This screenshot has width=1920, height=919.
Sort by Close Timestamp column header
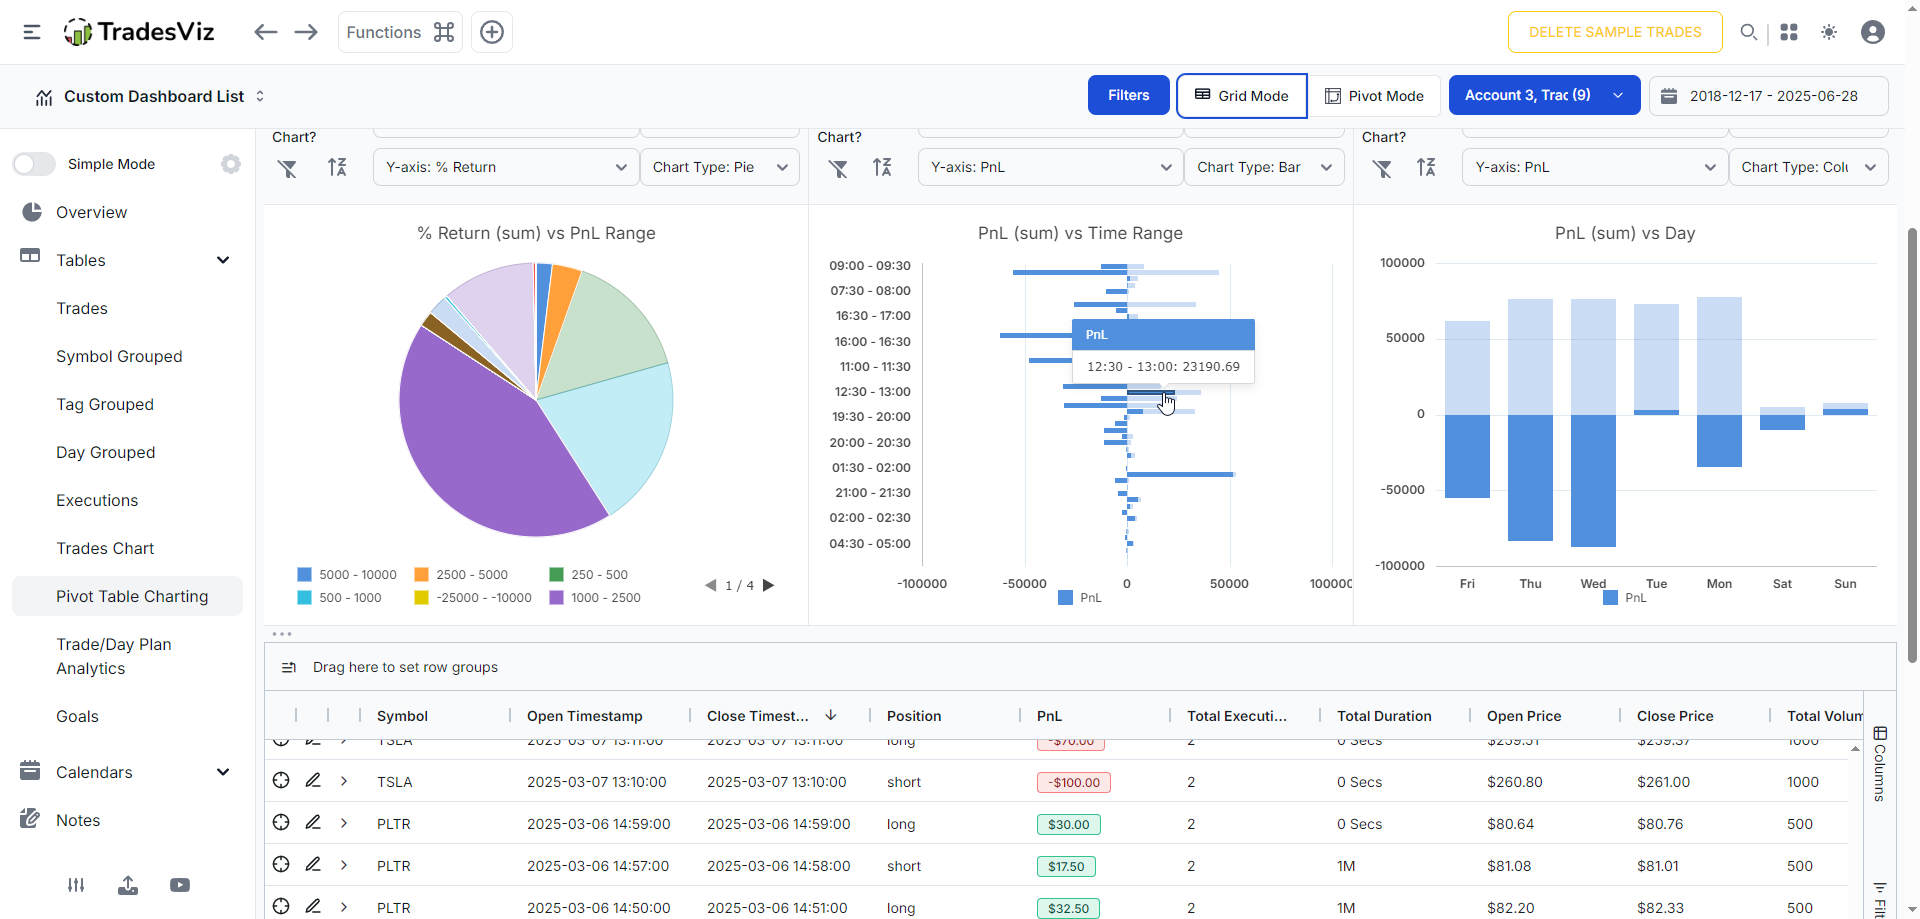point(758,716)
